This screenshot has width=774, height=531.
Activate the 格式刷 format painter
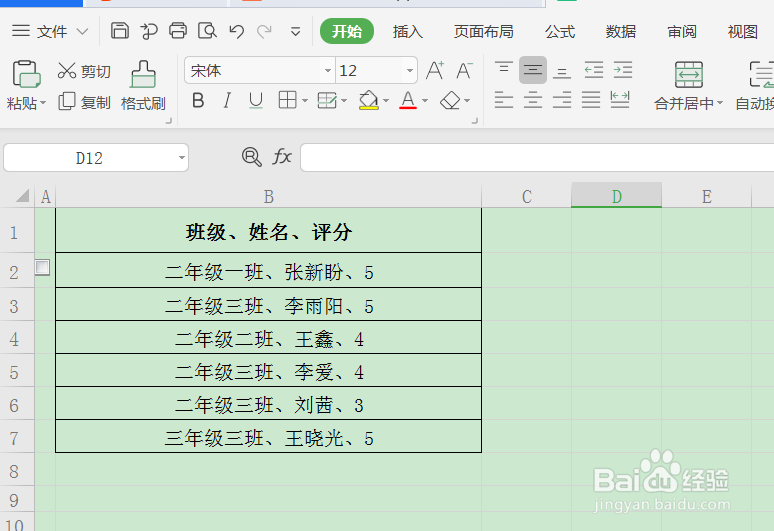[143, 86]
